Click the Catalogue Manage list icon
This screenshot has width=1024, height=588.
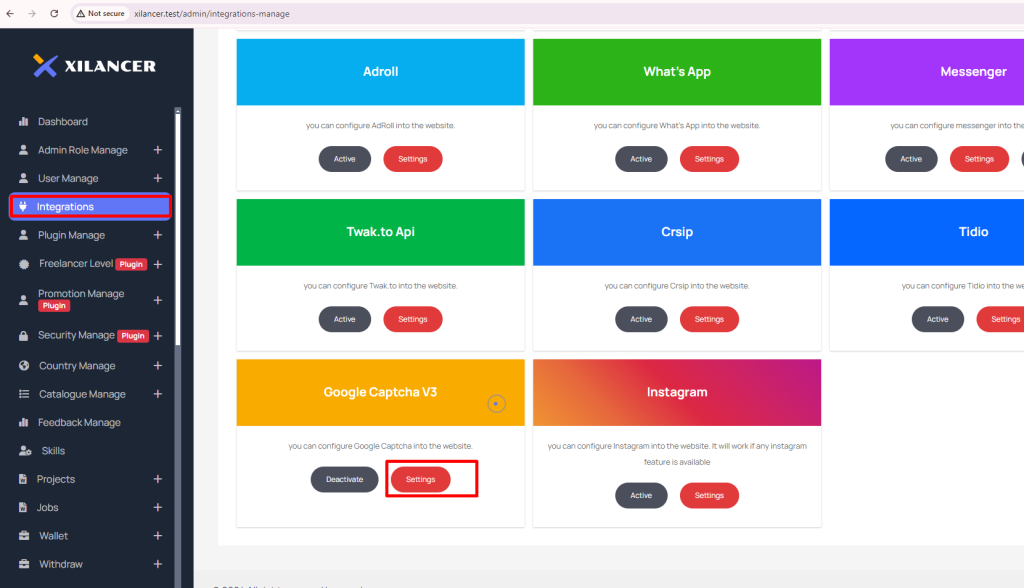(x=24, y=394)
